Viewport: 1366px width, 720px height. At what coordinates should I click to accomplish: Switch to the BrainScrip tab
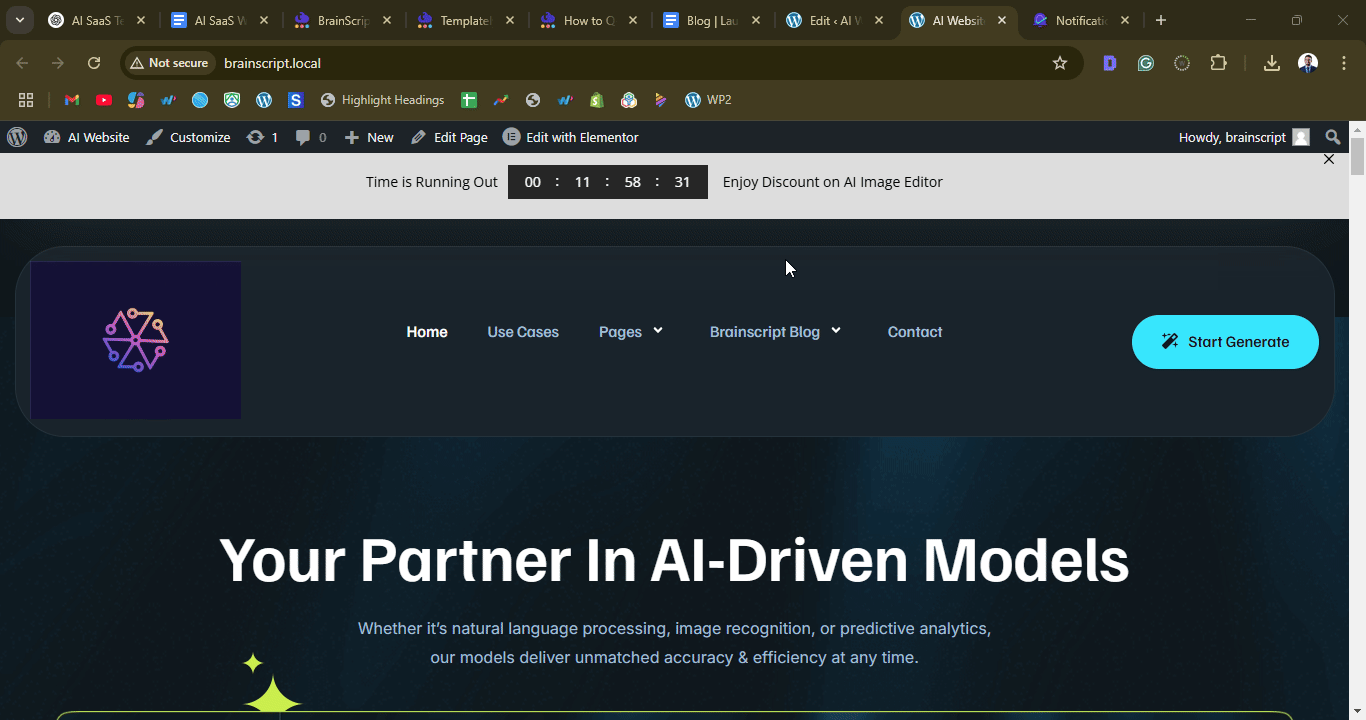pos(344,20)
